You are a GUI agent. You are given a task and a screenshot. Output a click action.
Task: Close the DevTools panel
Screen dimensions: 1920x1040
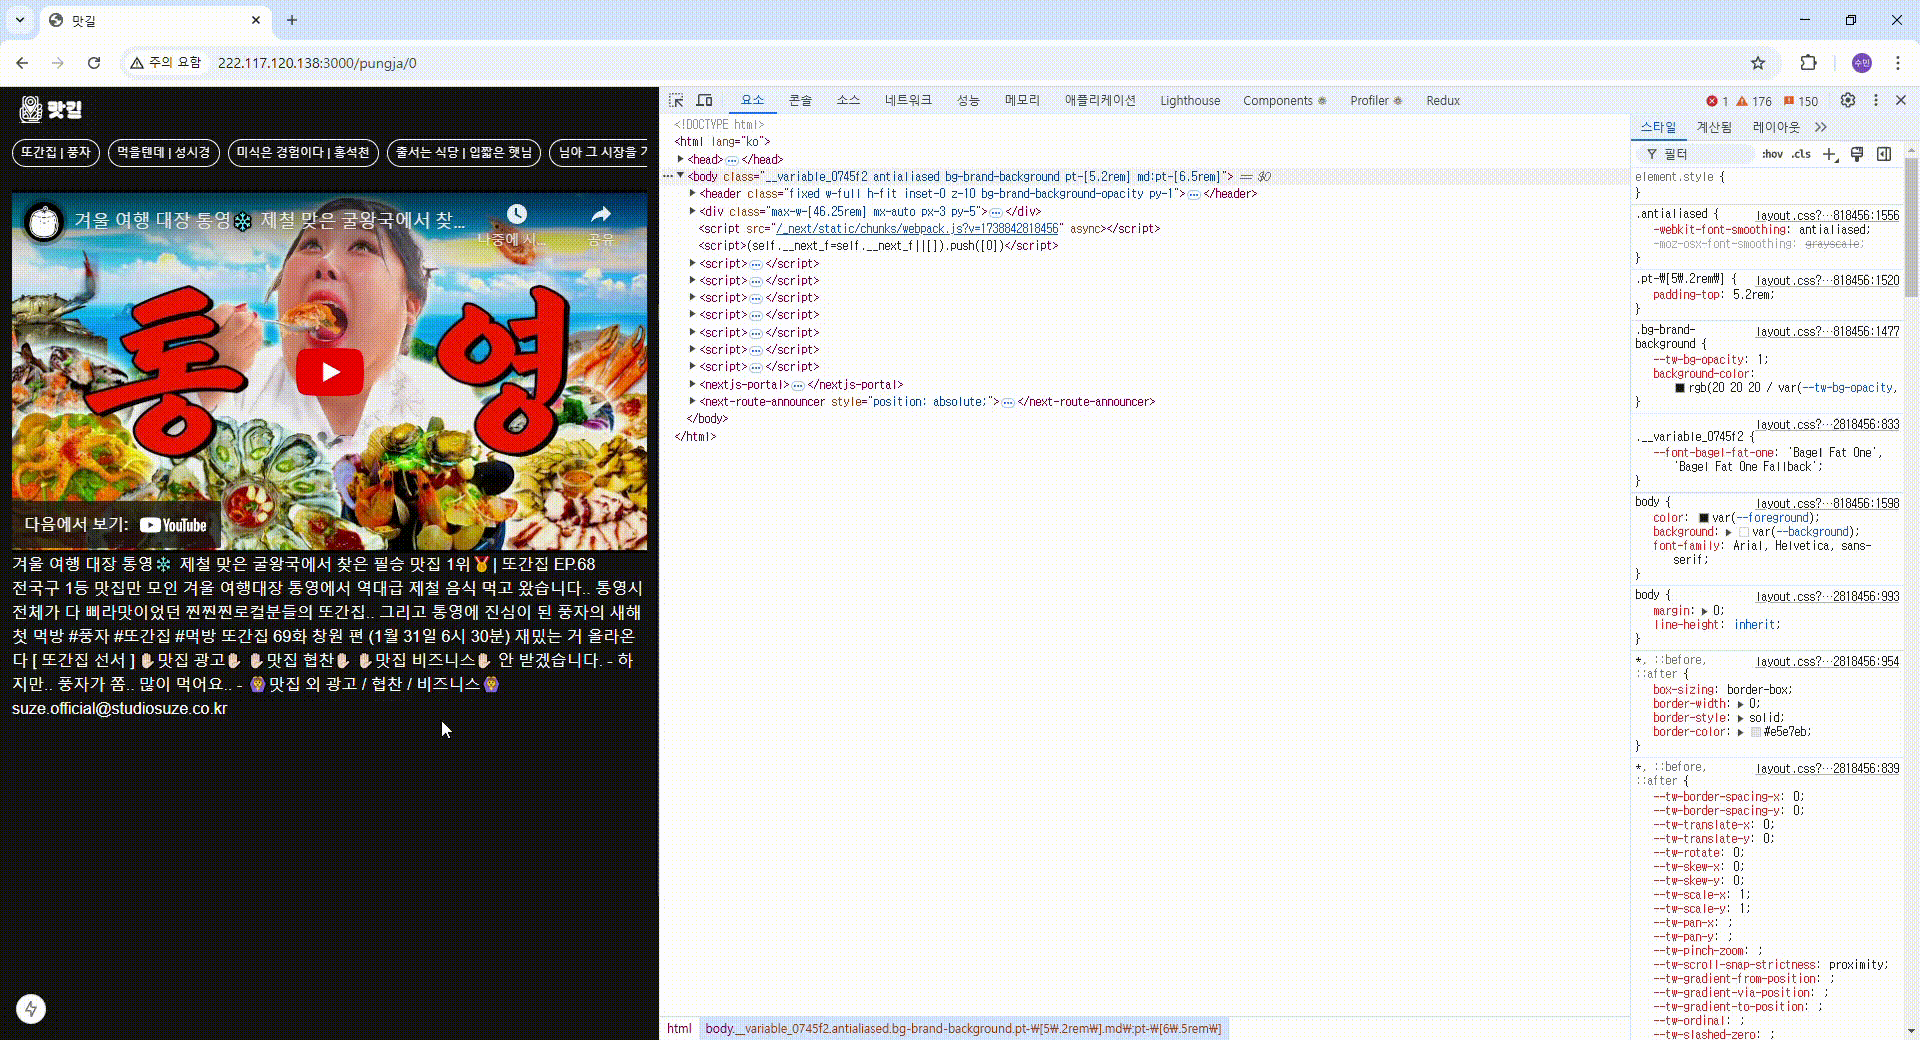pyautogui.click(x=1901, y=100)
